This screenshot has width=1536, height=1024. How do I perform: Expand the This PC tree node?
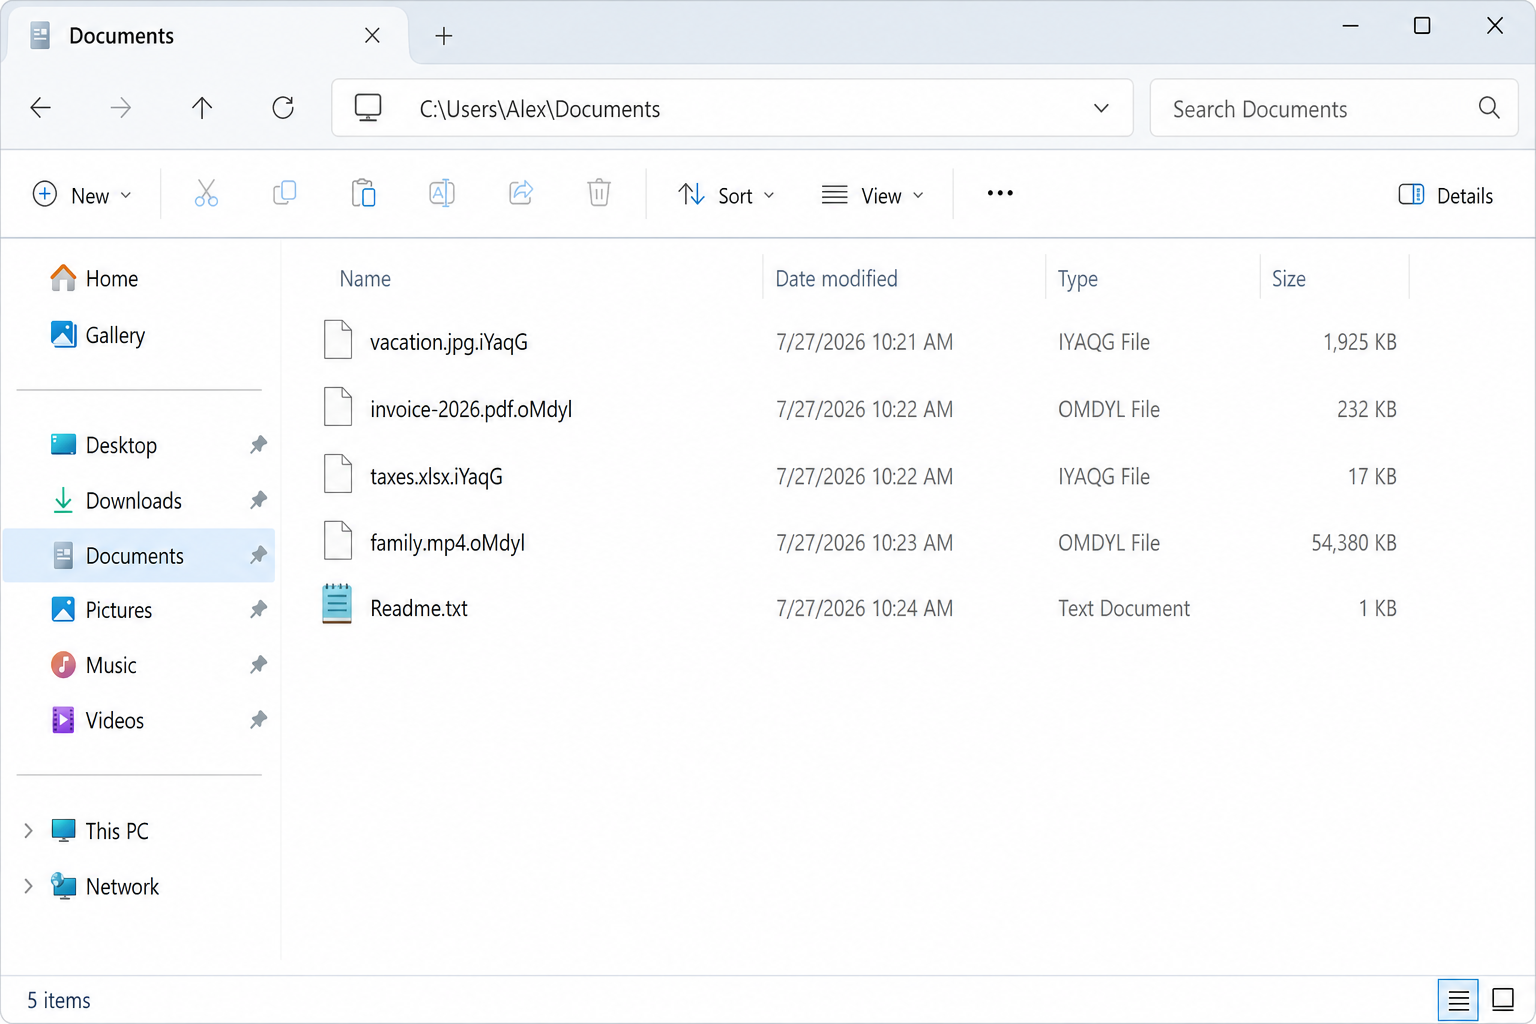[28, 831]
